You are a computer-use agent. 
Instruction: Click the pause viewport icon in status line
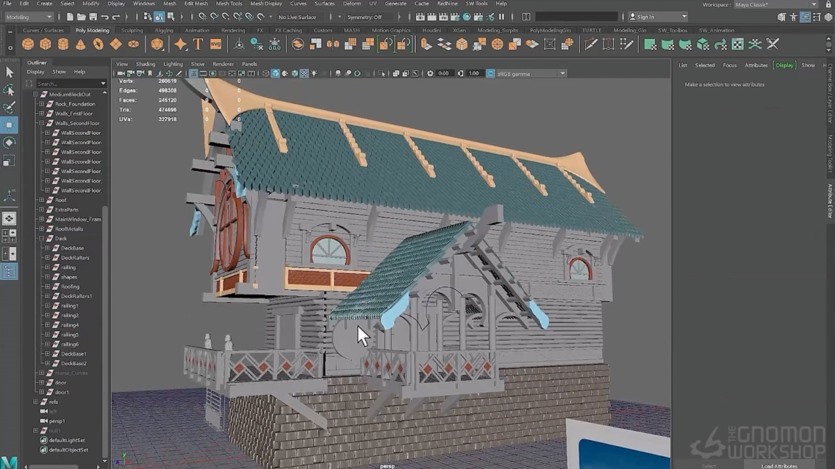pos(502,17)
